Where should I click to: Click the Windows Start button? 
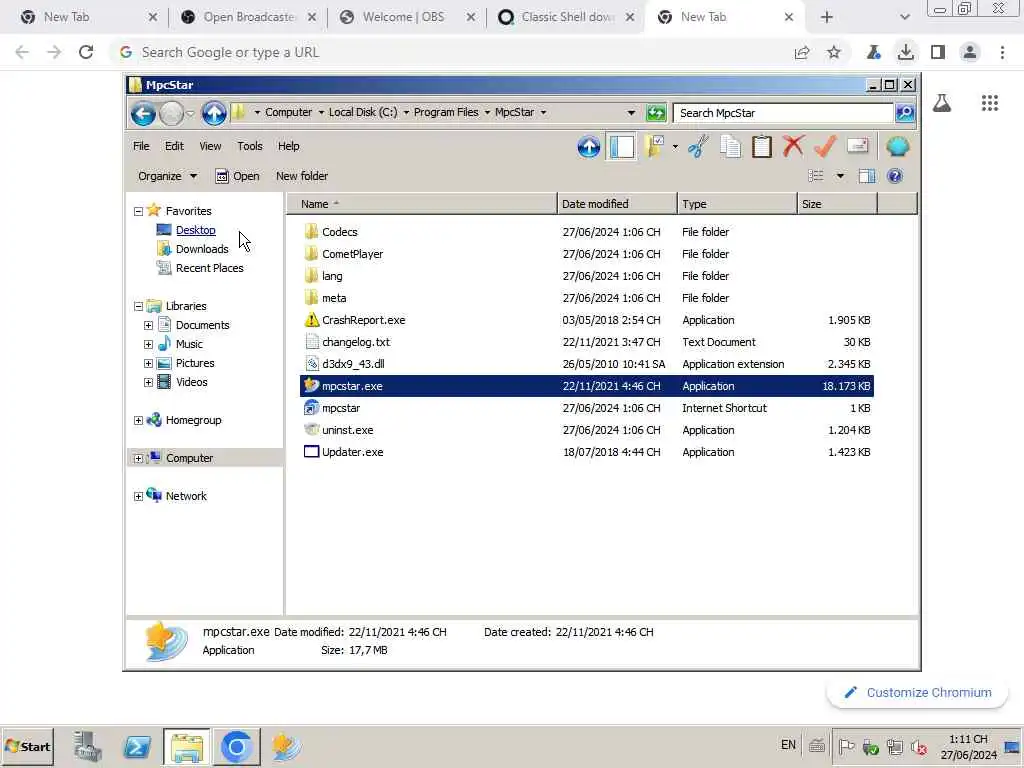click(27, 746)
